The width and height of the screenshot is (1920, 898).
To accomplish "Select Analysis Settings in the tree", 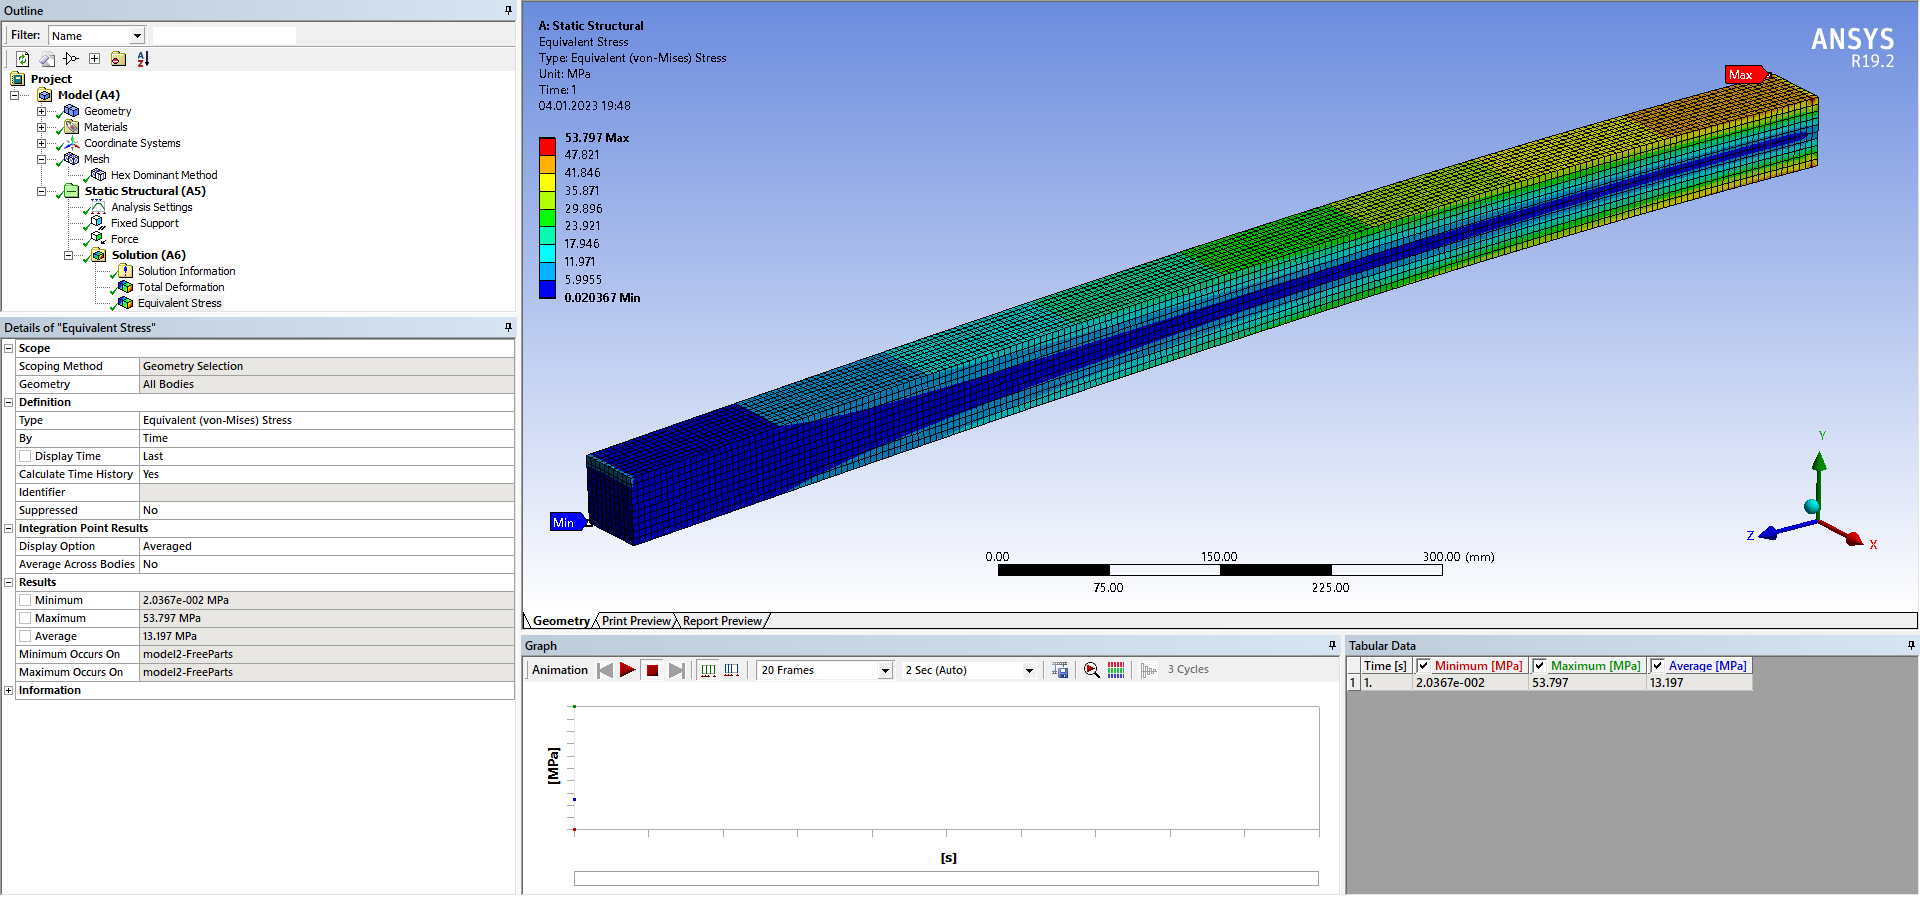I will click(x=152, y=207).
